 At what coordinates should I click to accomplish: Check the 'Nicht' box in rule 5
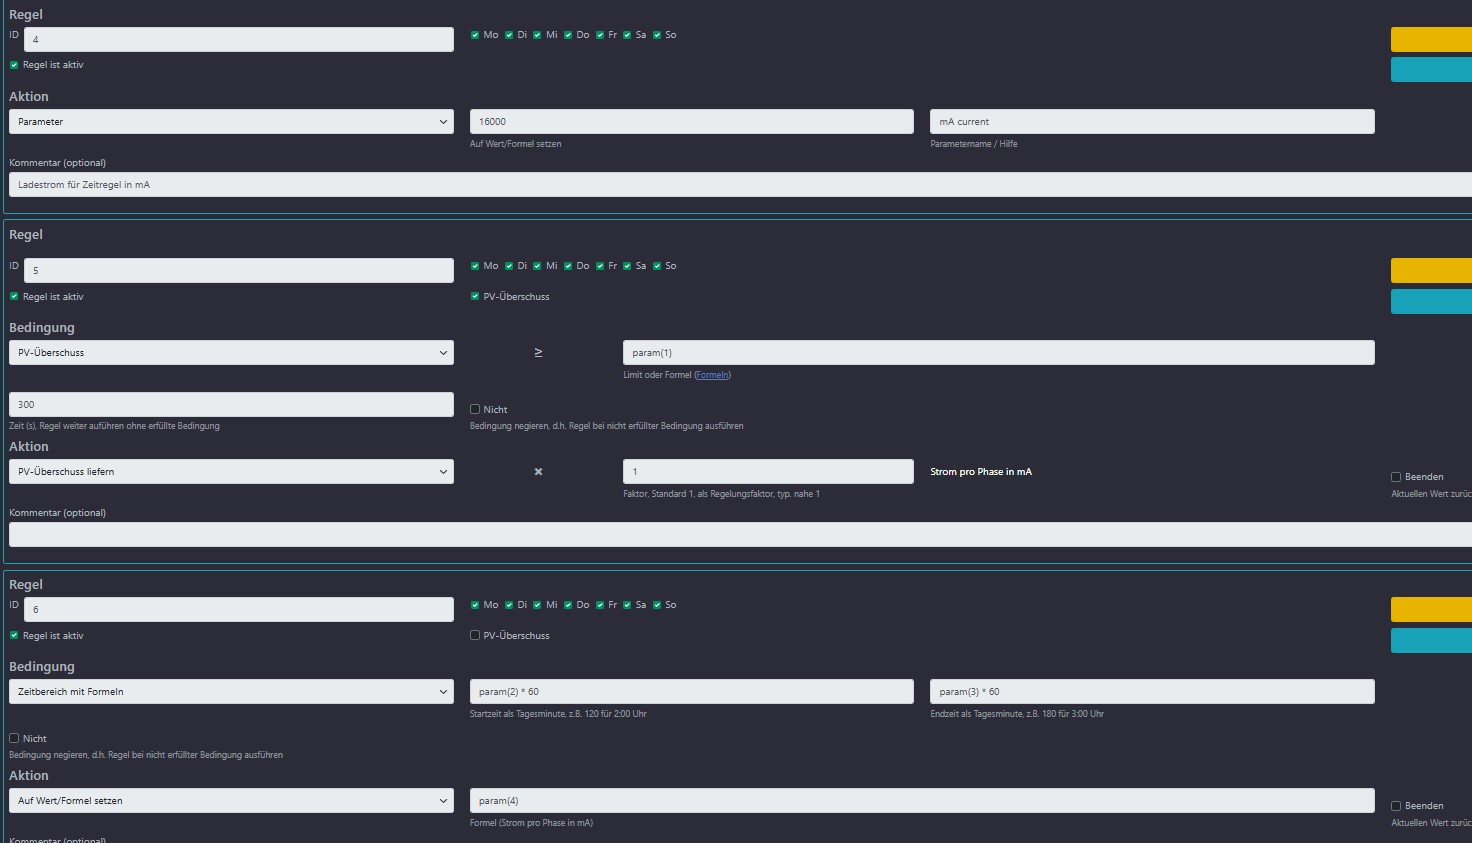tap(475, 409)
